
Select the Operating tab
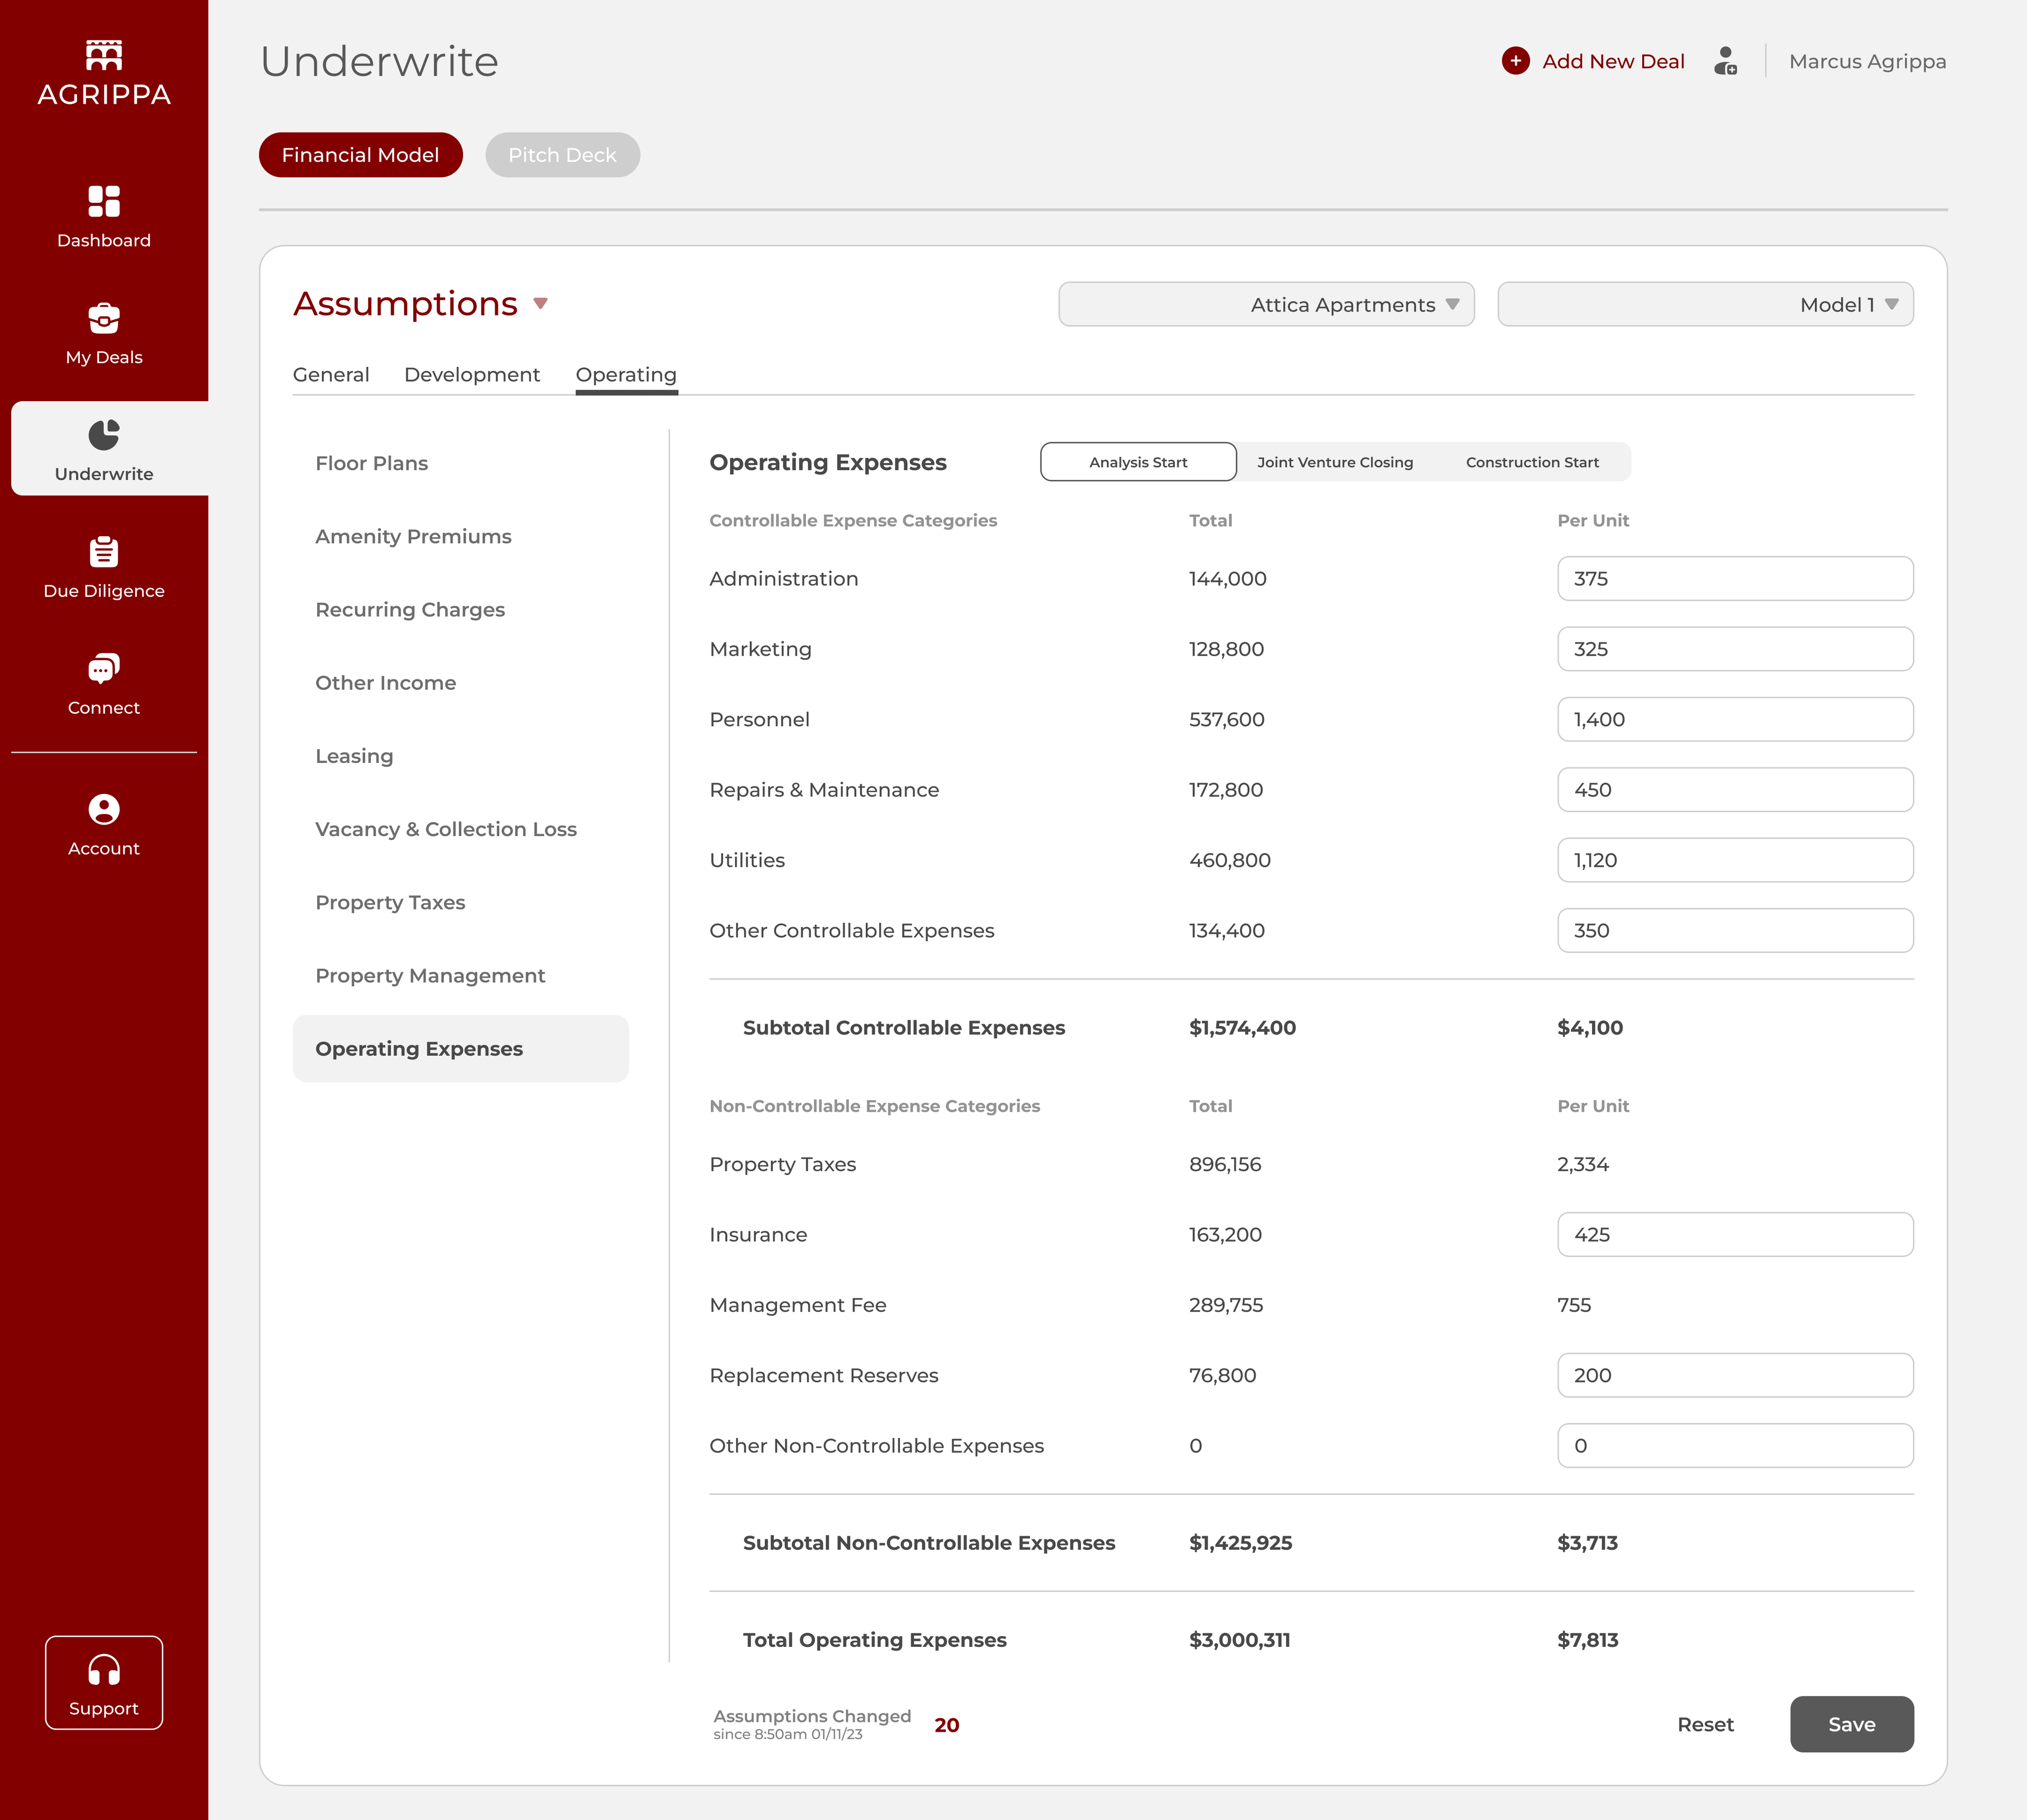click(626, 374)
